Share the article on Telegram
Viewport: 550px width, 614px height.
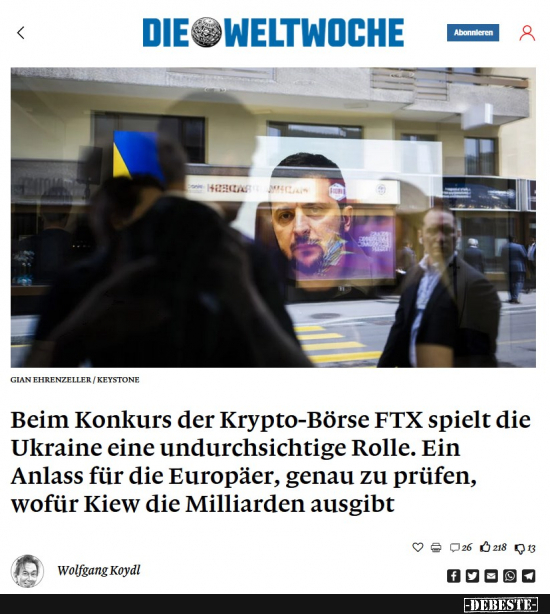[528, 576]
